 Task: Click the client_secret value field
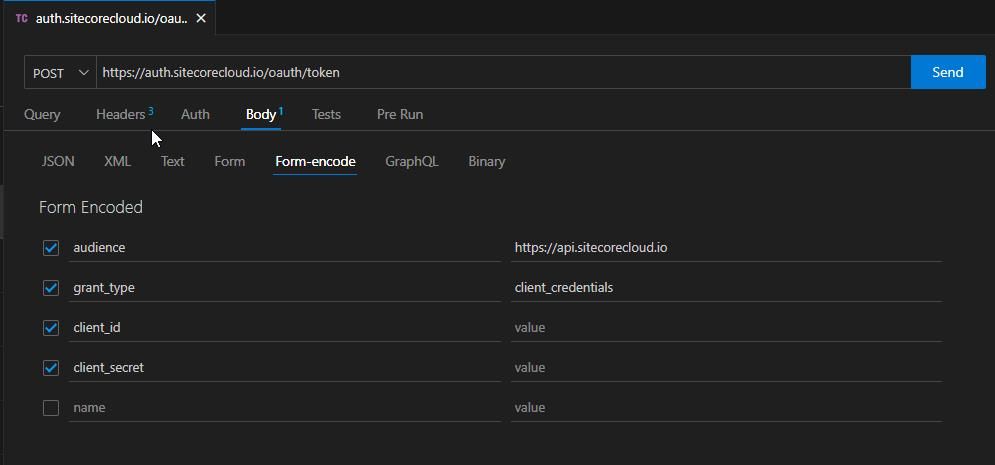point(726,368)
